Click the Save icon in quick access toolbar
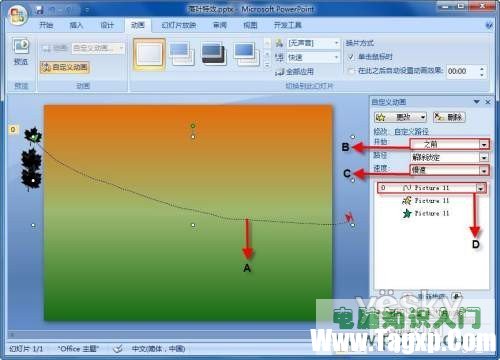500x360 pixels. pos(40,10)
